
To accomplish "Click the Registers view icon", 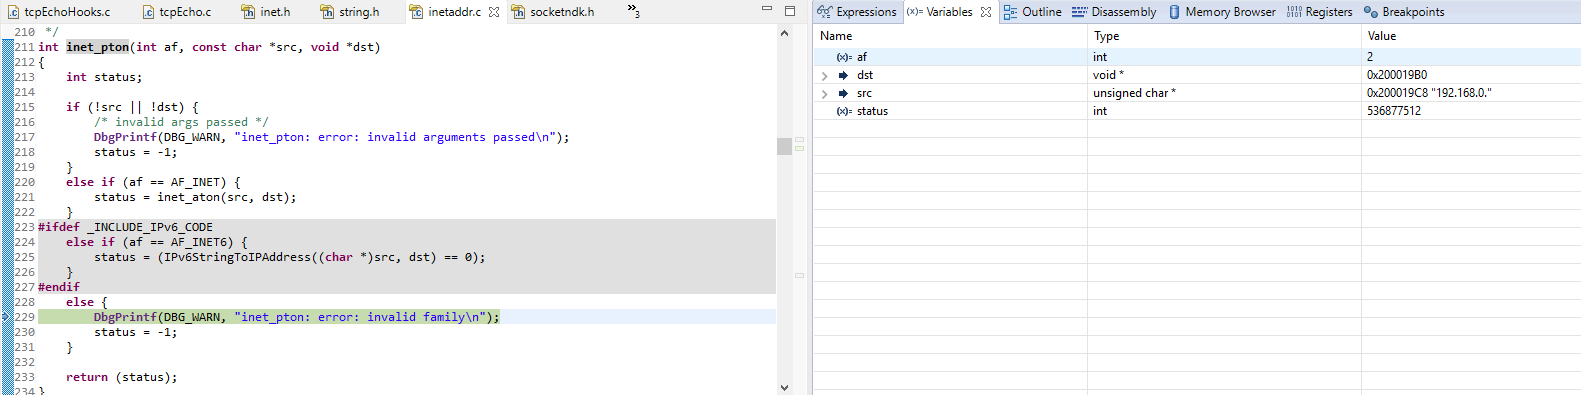I will tap(1294, 12).
